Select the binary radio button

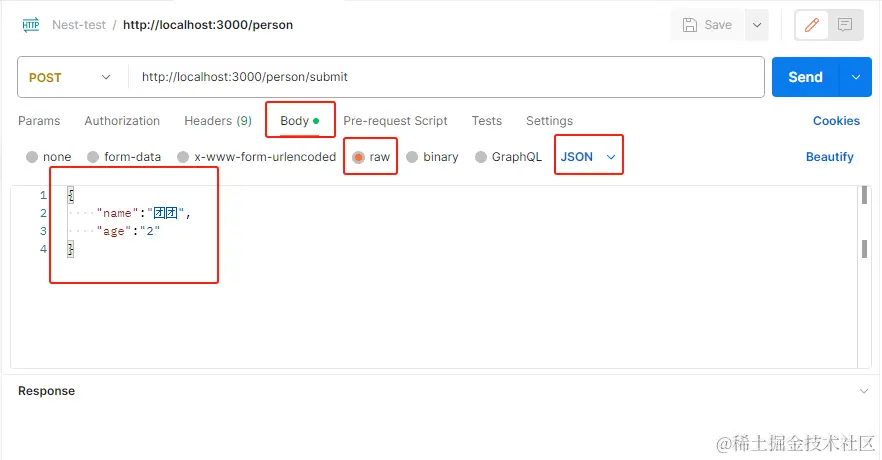coord(412,157)
